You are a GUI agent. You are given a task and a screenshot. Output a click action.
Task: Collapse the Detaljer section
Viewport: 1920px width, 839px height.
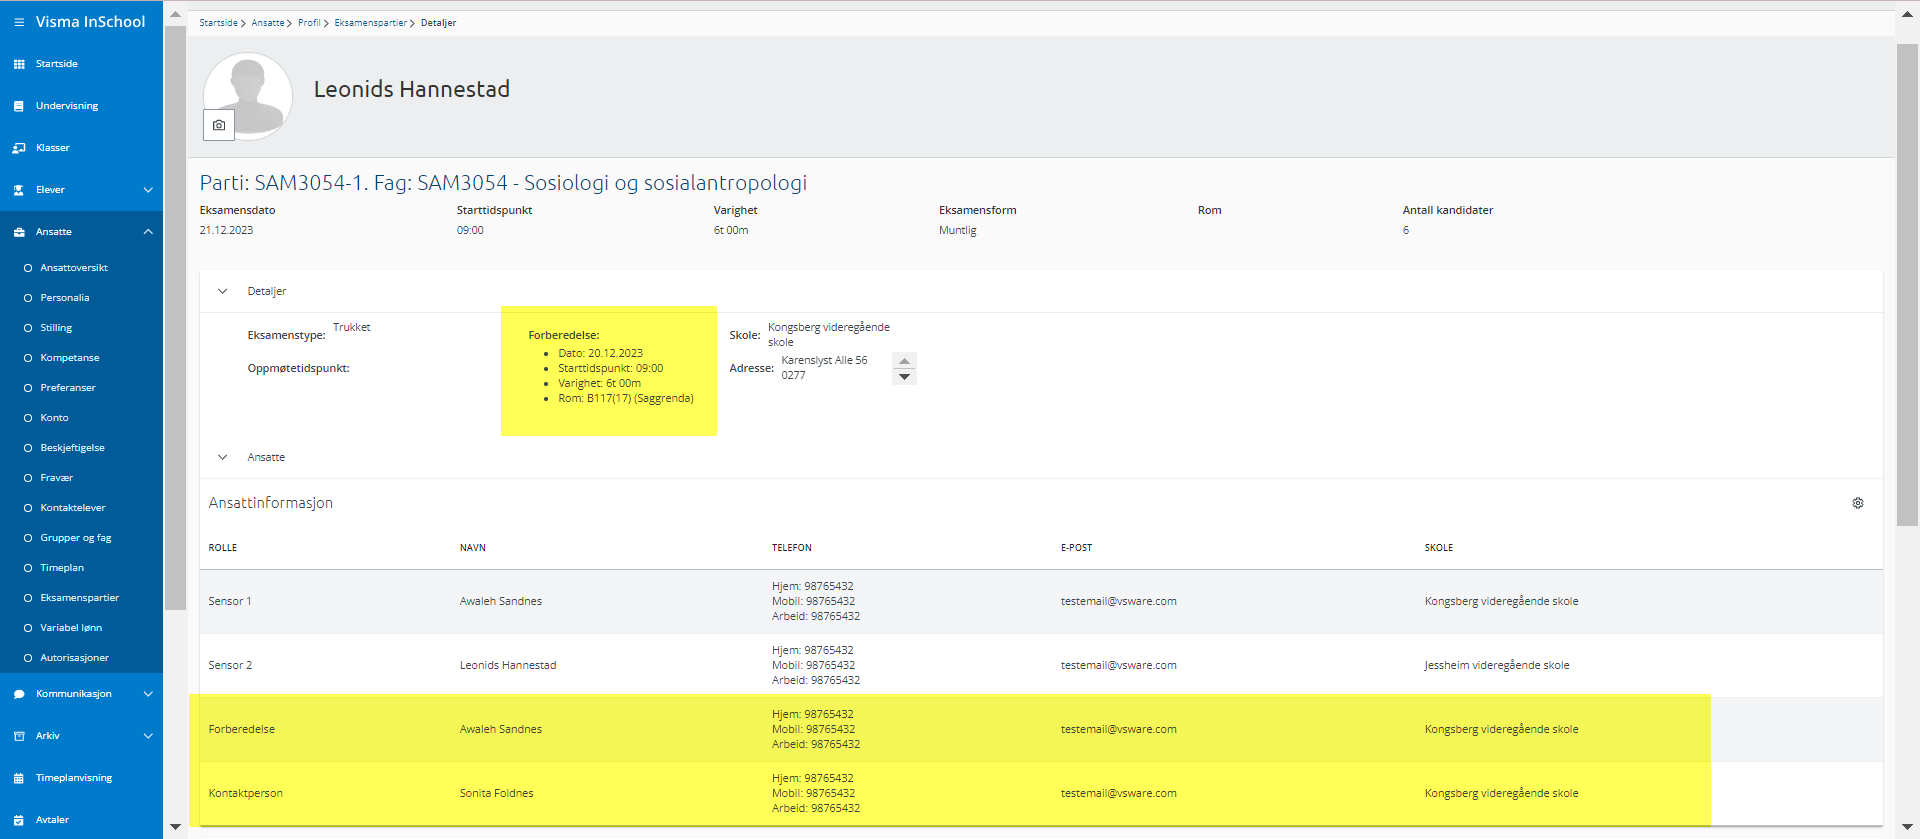[x=223, y=291]
